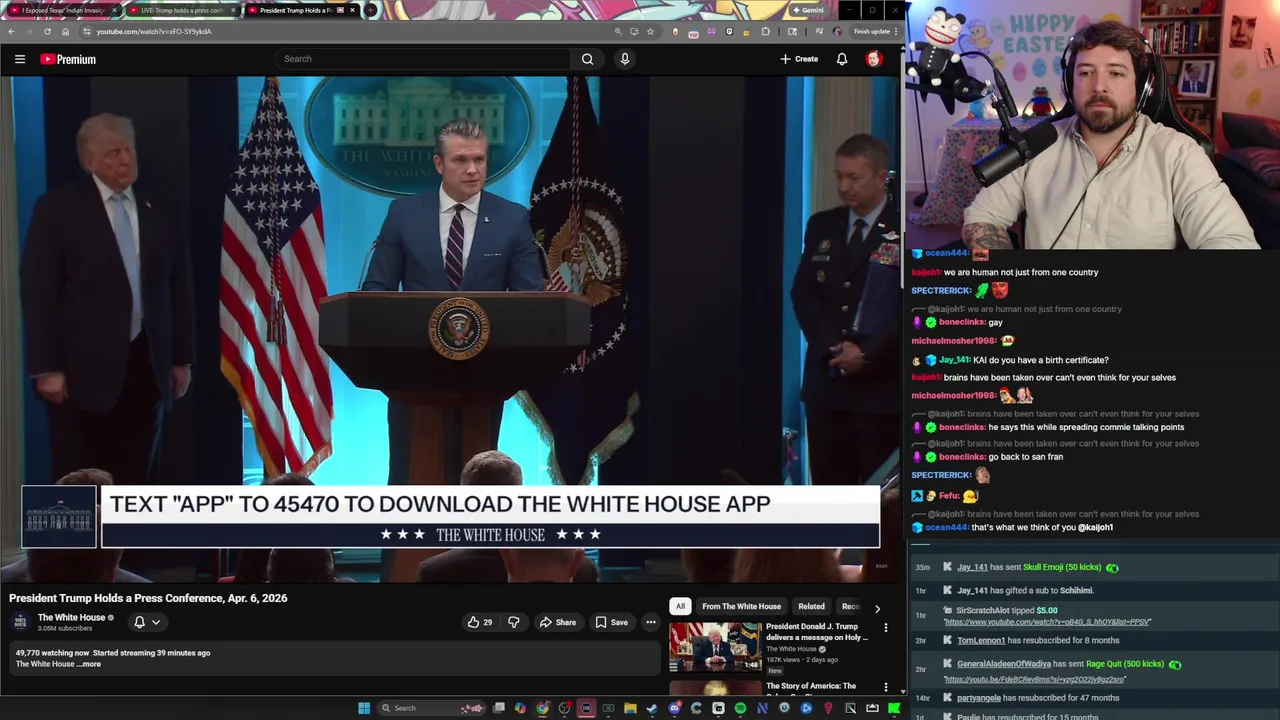Click partyangele resubscribed for 47 months
This screenshot has height=720, width=1280.
pyautogui.click(x=1038, y=698)
